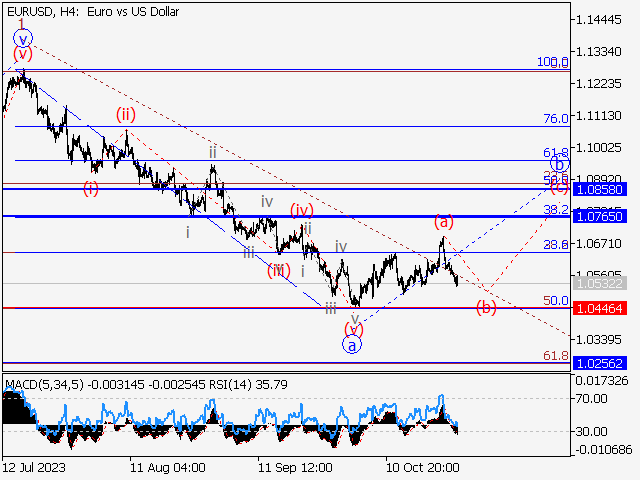The height and width of the screenshot is (480, 640).
Task: Select the 100.0 Fibonacci level label
Action: tap(553, 62)
